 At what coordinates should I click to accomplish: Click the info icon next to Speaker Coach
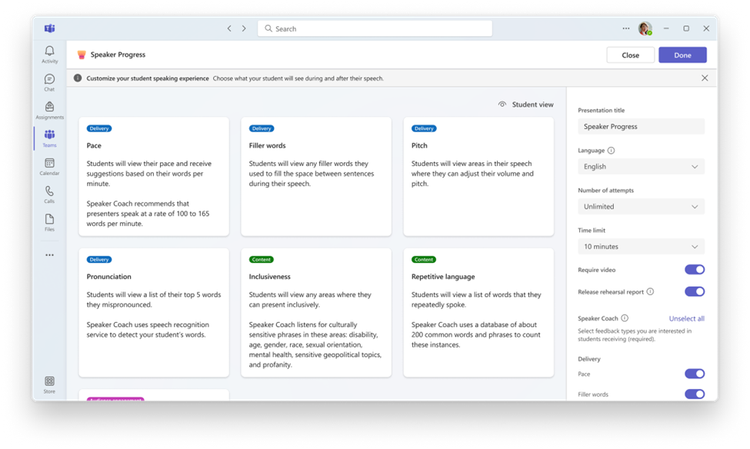pyautogui.click(x=625, y=318)
